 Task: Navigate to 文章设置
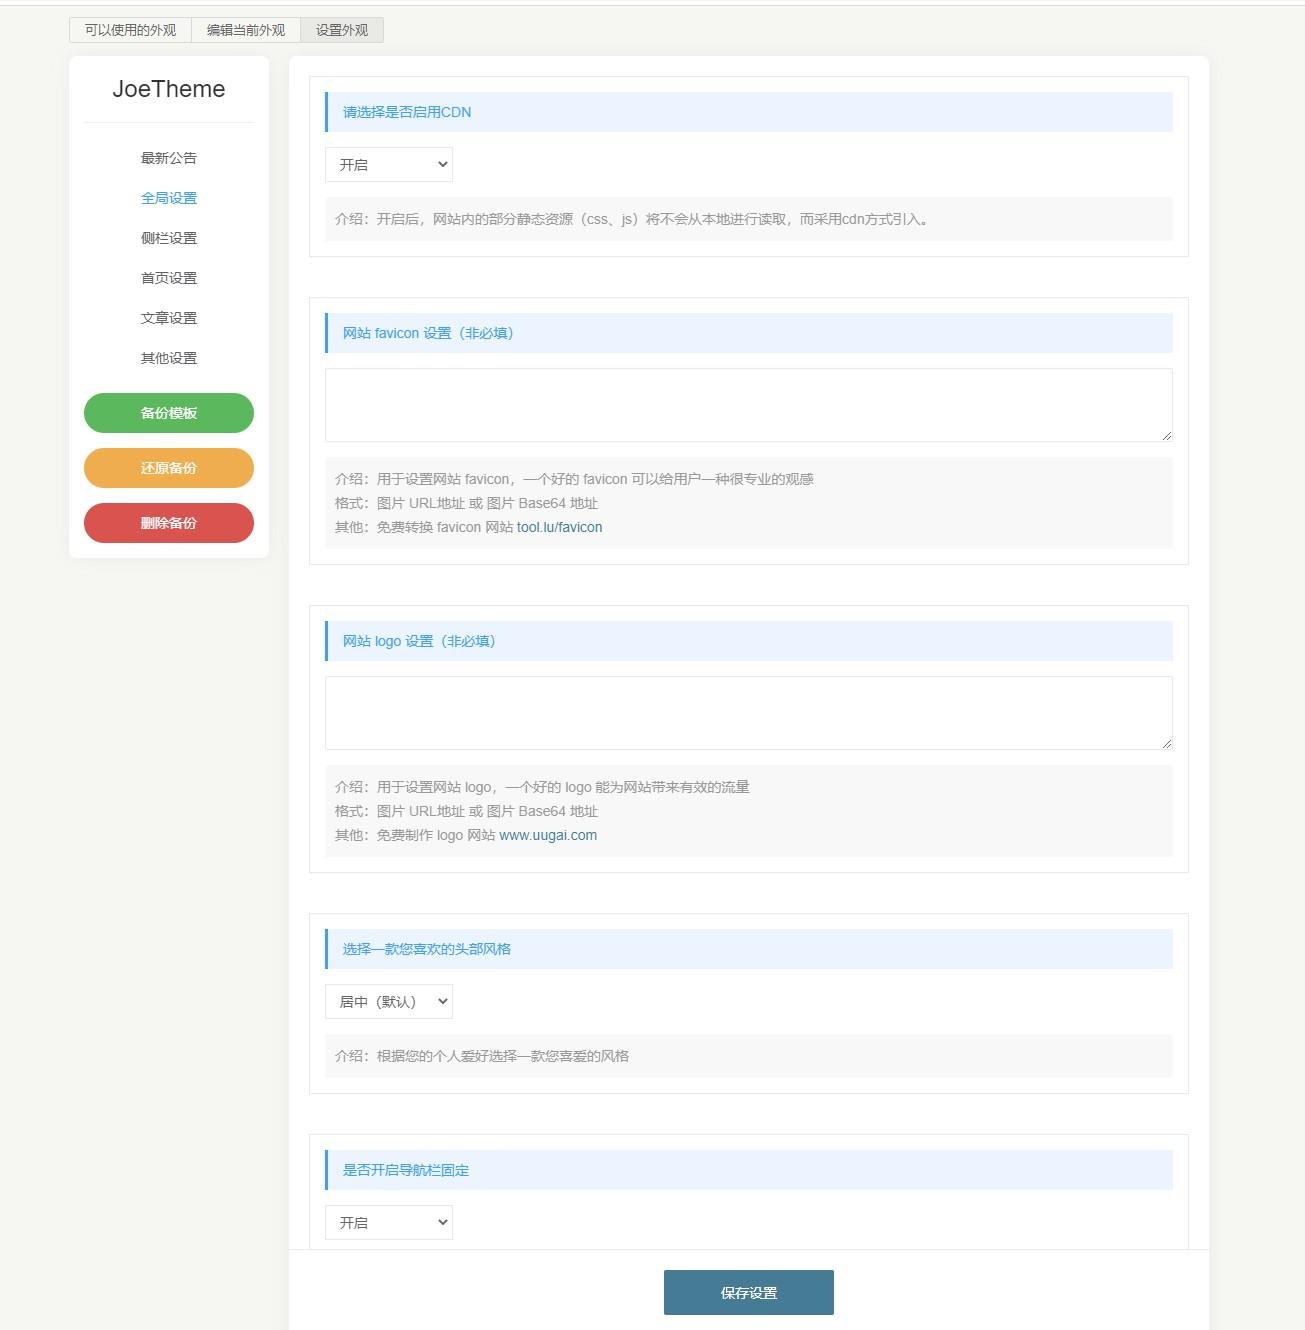169,318
